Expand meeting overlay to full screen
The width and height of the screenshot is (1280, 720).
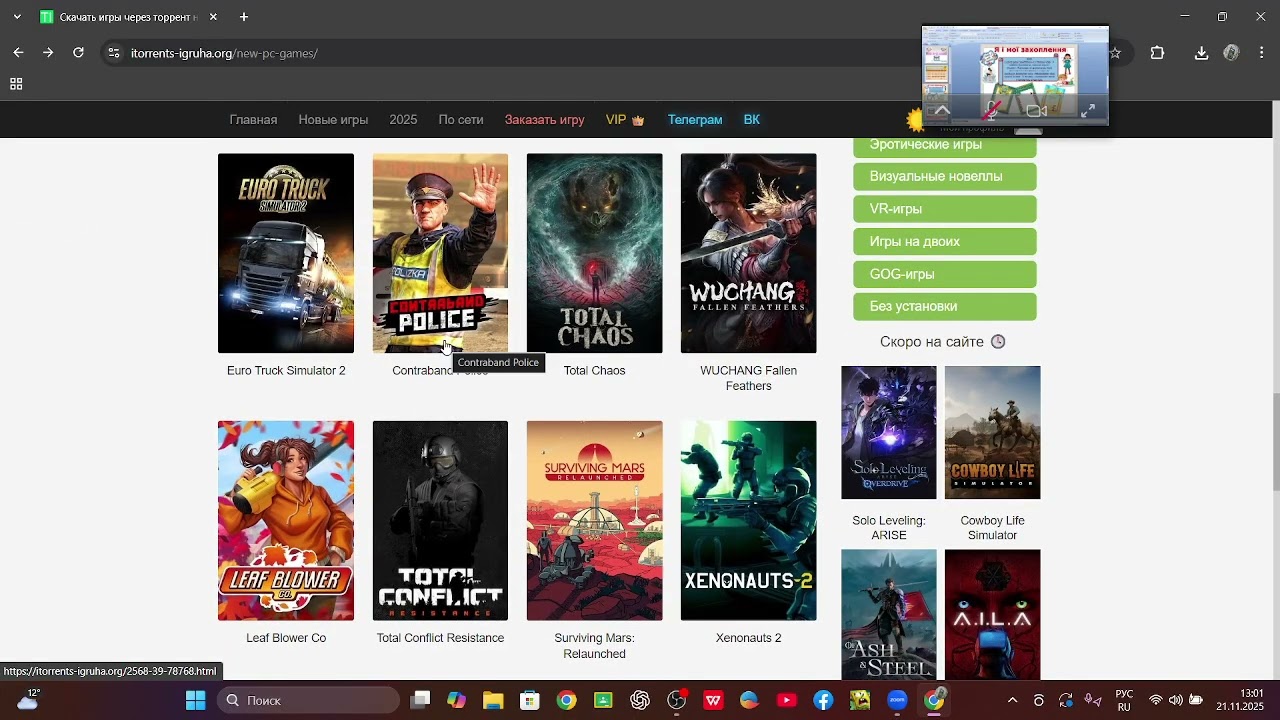tap(1088, 110)
